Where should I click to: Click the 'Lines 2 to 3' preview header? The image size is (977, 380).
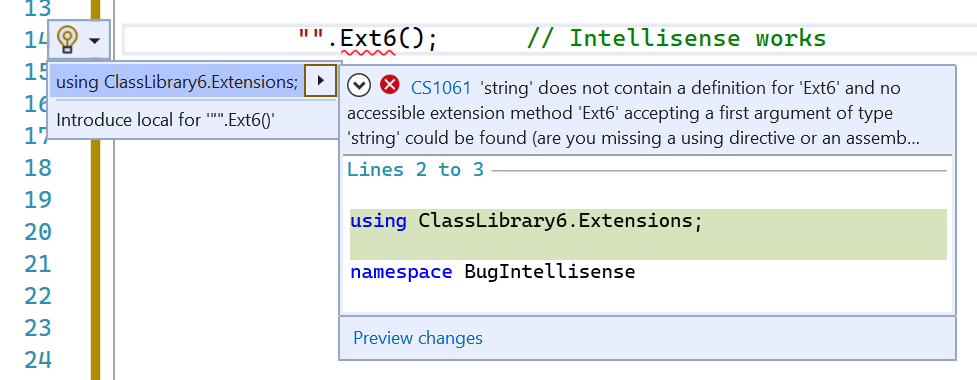(415, 169)
